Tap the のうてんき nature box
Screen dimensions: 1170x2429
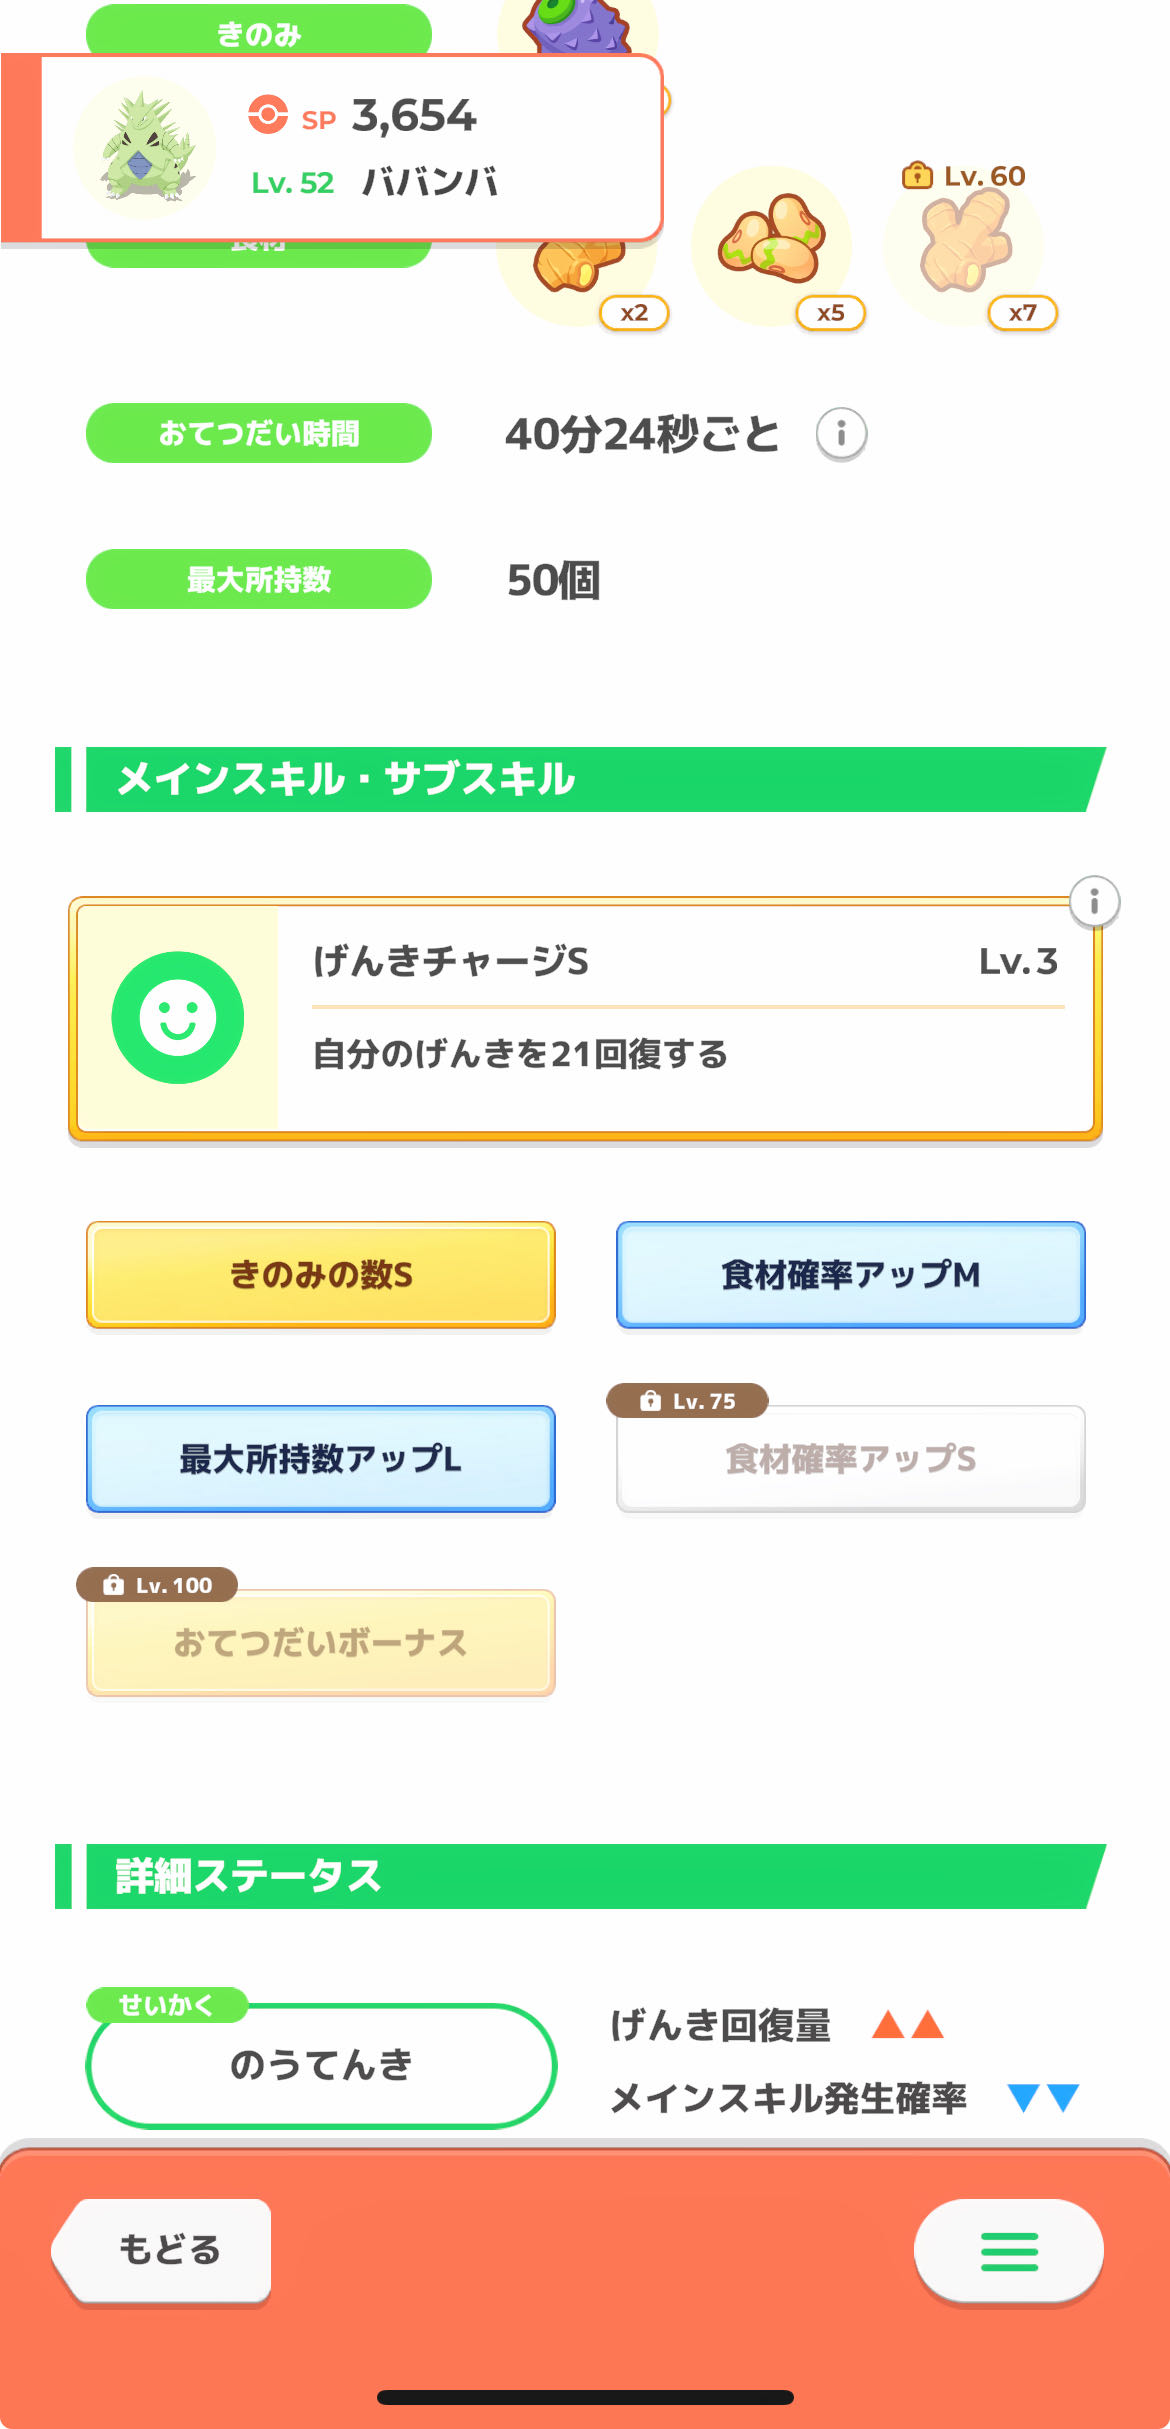coord(321,2065)
